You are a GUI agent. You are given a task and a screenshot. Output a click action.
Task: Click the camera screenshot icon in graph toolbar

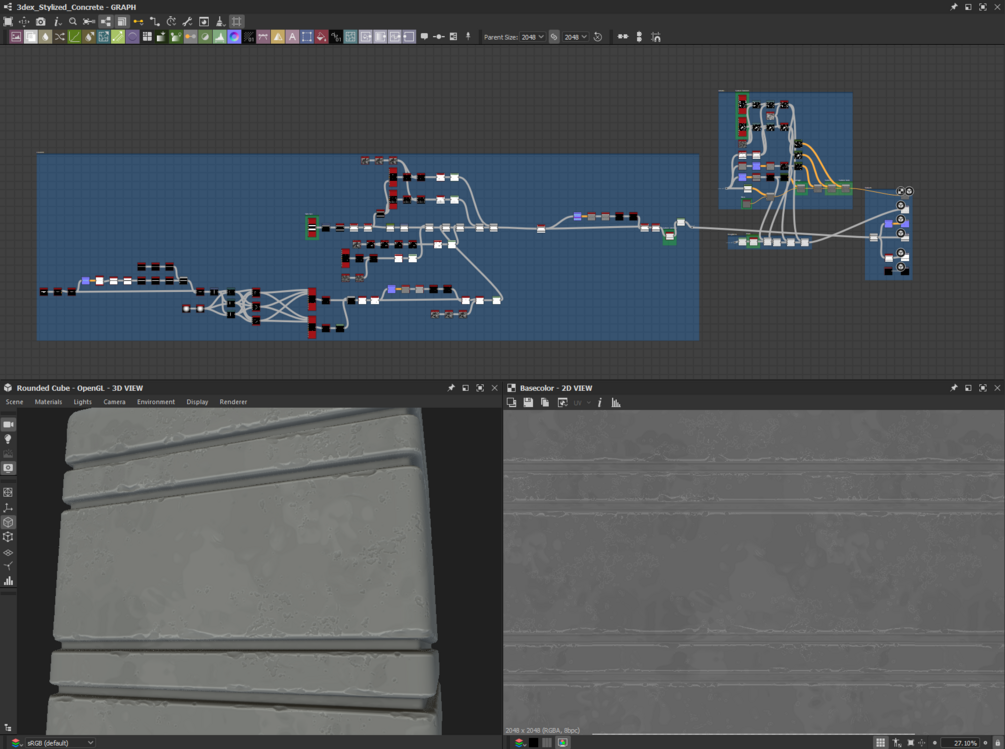[40, 22]
